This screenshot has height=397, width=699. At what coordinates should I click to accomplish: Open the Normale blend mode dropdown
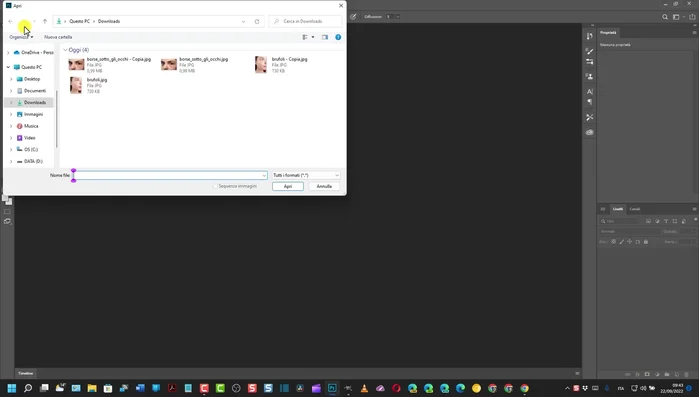629,232
